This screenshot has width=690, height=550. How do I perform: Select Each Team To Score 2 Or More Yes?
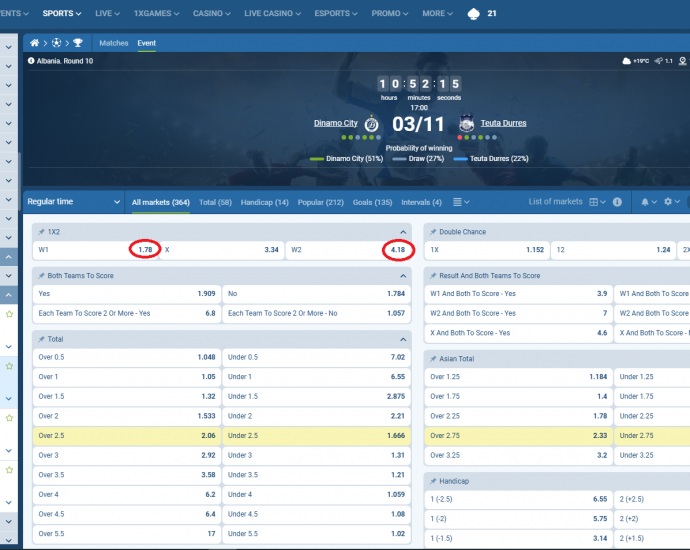pos(127,313)
